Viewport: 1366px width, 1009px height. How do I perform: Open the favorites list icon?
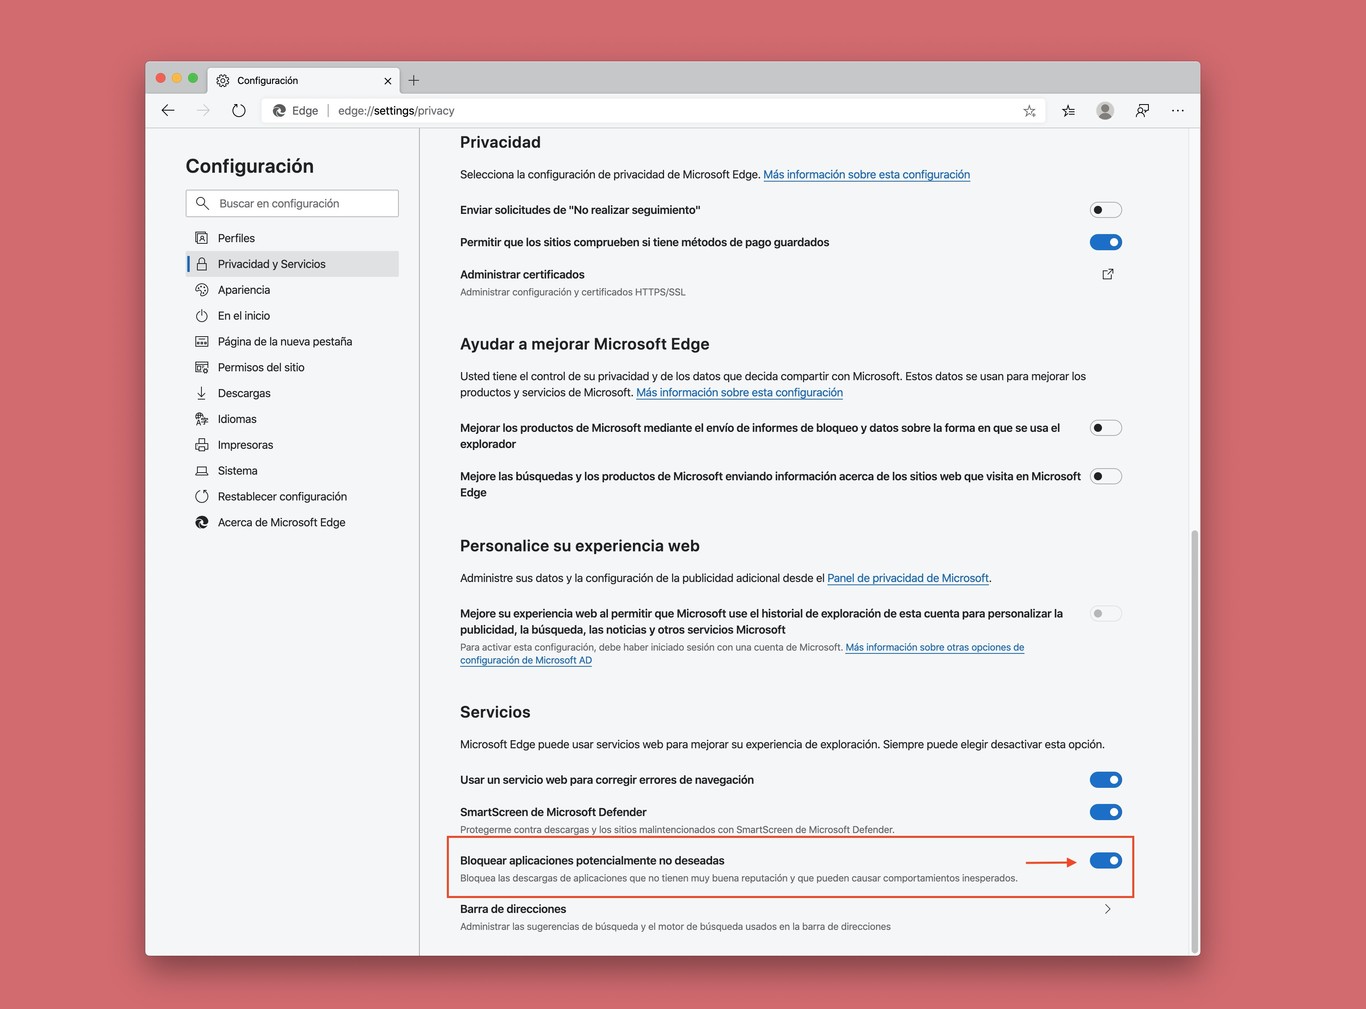[x=1068, y=111]
